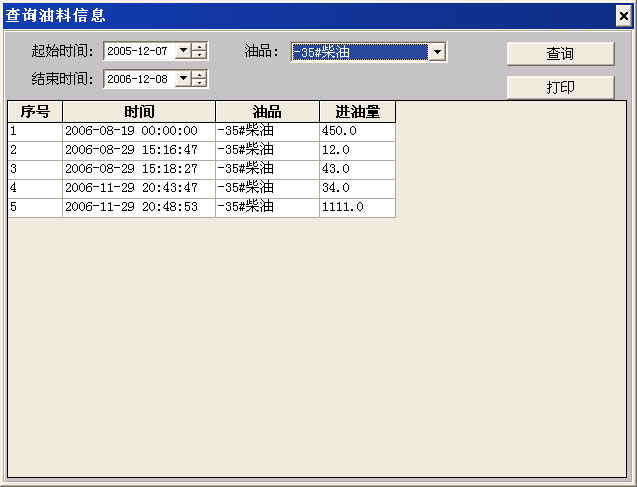Click the 进油量 column header

point(357,111)
